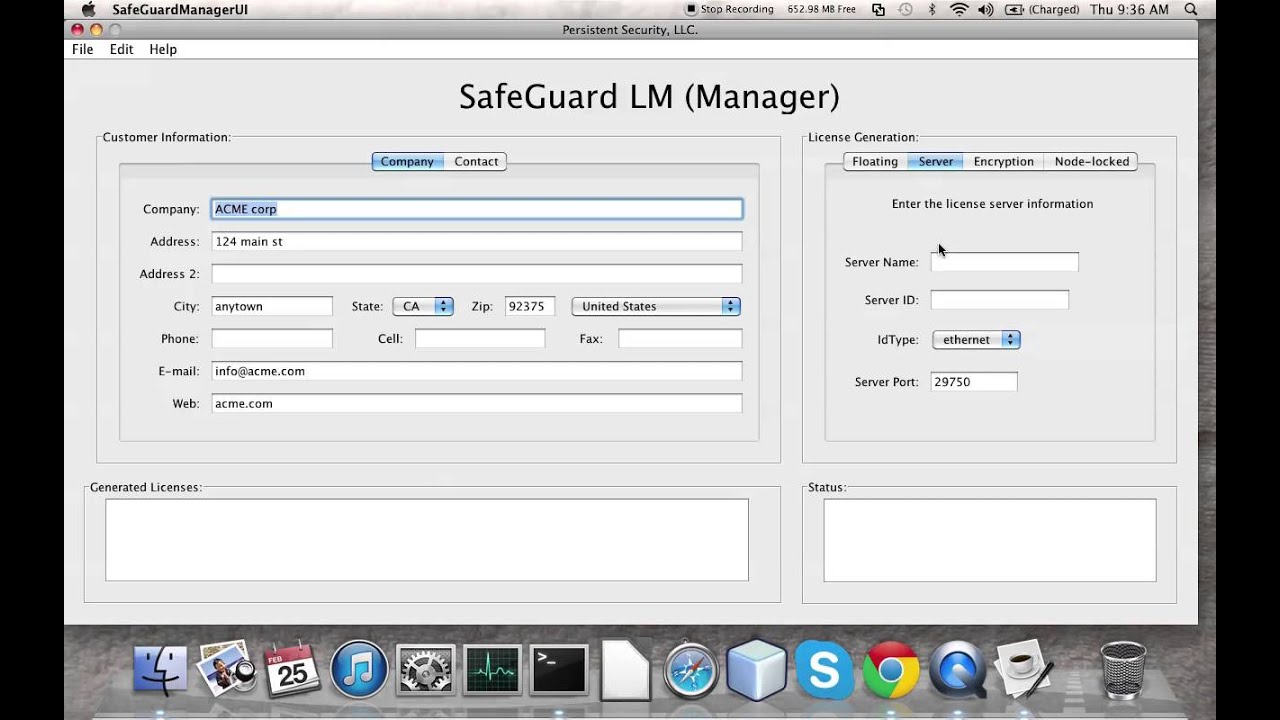This screenshot has width=1280, height=720.
Task: Open SafeGuardManagerUI application menu
Action: pyautogui.click(x=180, y=9)
